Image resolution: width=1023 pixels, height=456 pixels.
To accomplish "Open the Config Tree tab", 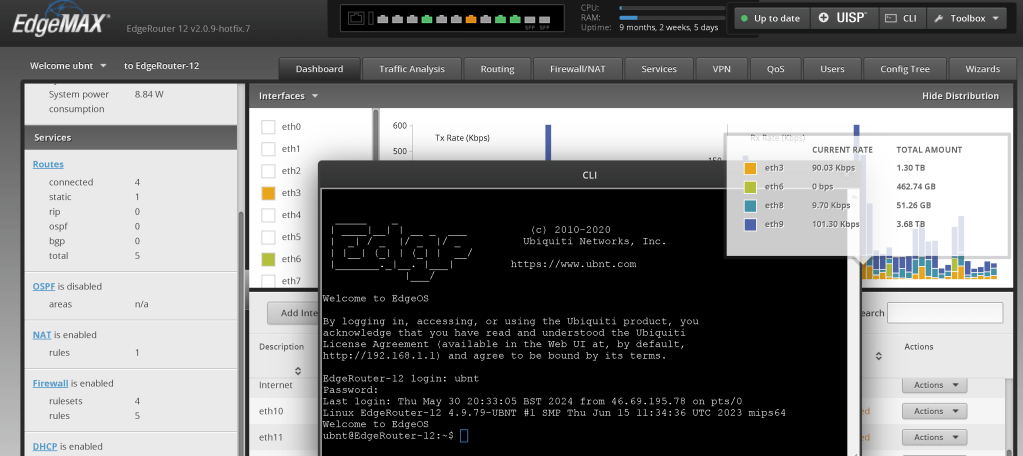I will pyautogui.click(x=905, y=69).
